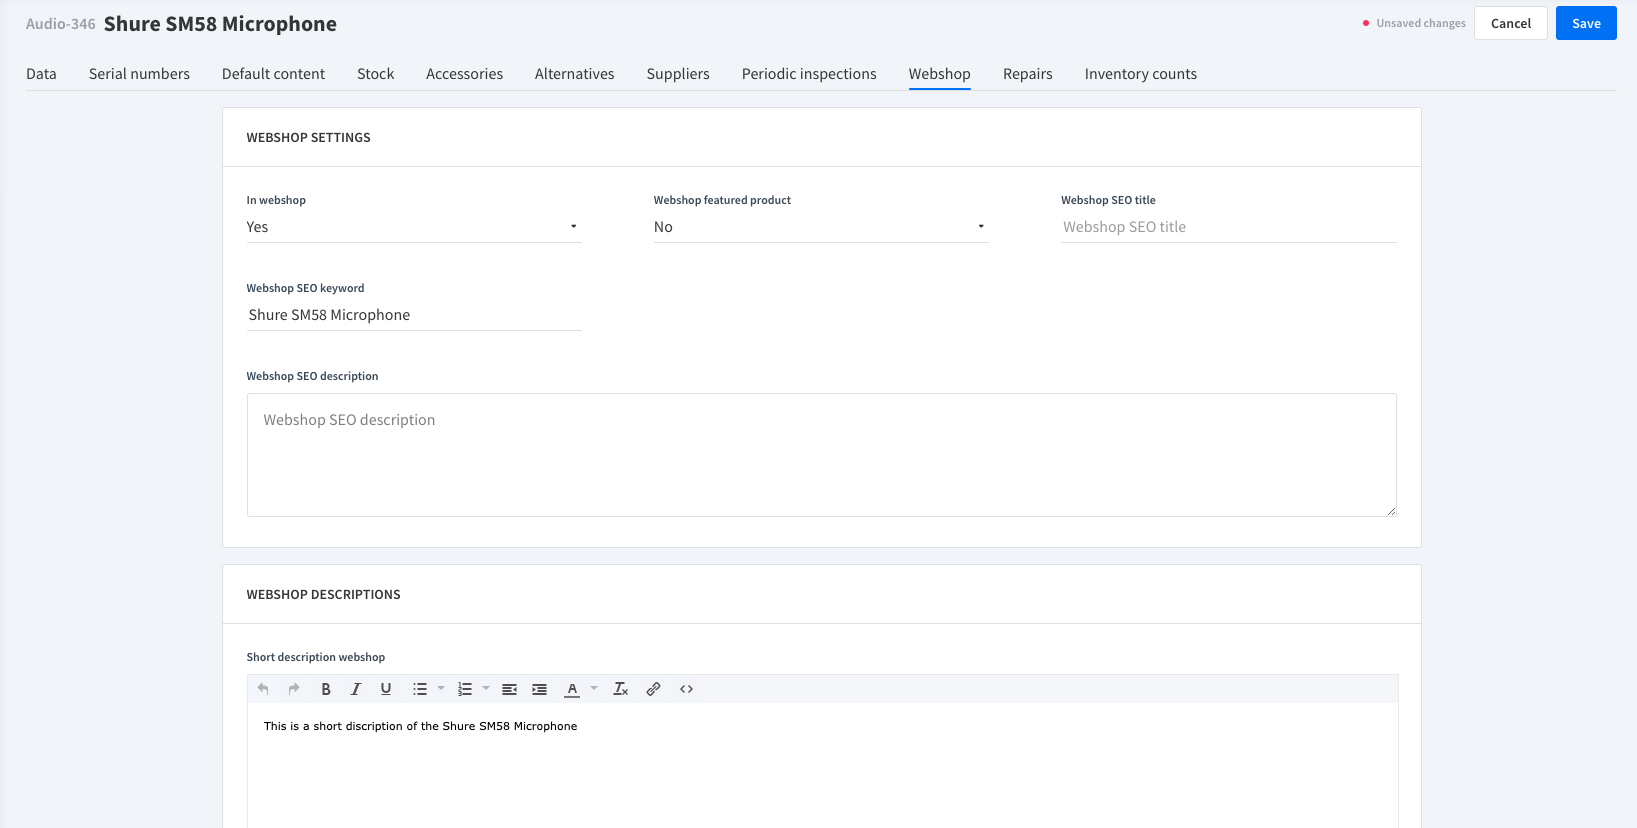
Task: Click the WEBSHOP SETTINGS section header
Action: point(308,138)
